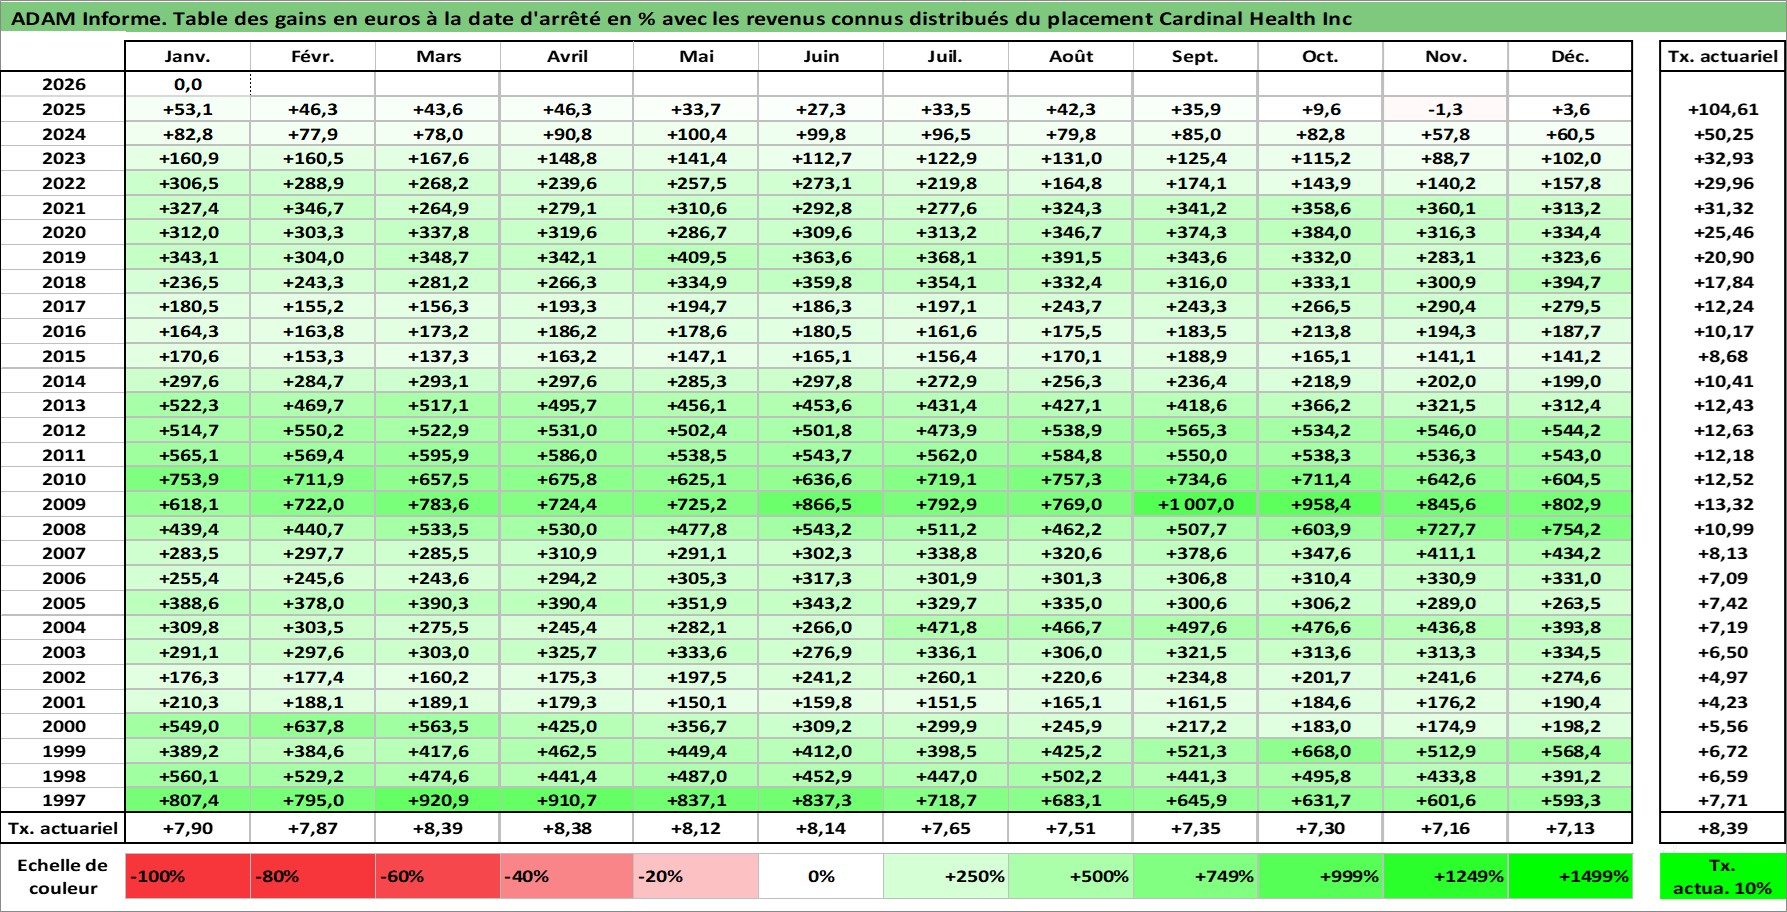1787x912 pixels.
Task: Click the ADAM Informe title banner
Action: tap(893, 18)
